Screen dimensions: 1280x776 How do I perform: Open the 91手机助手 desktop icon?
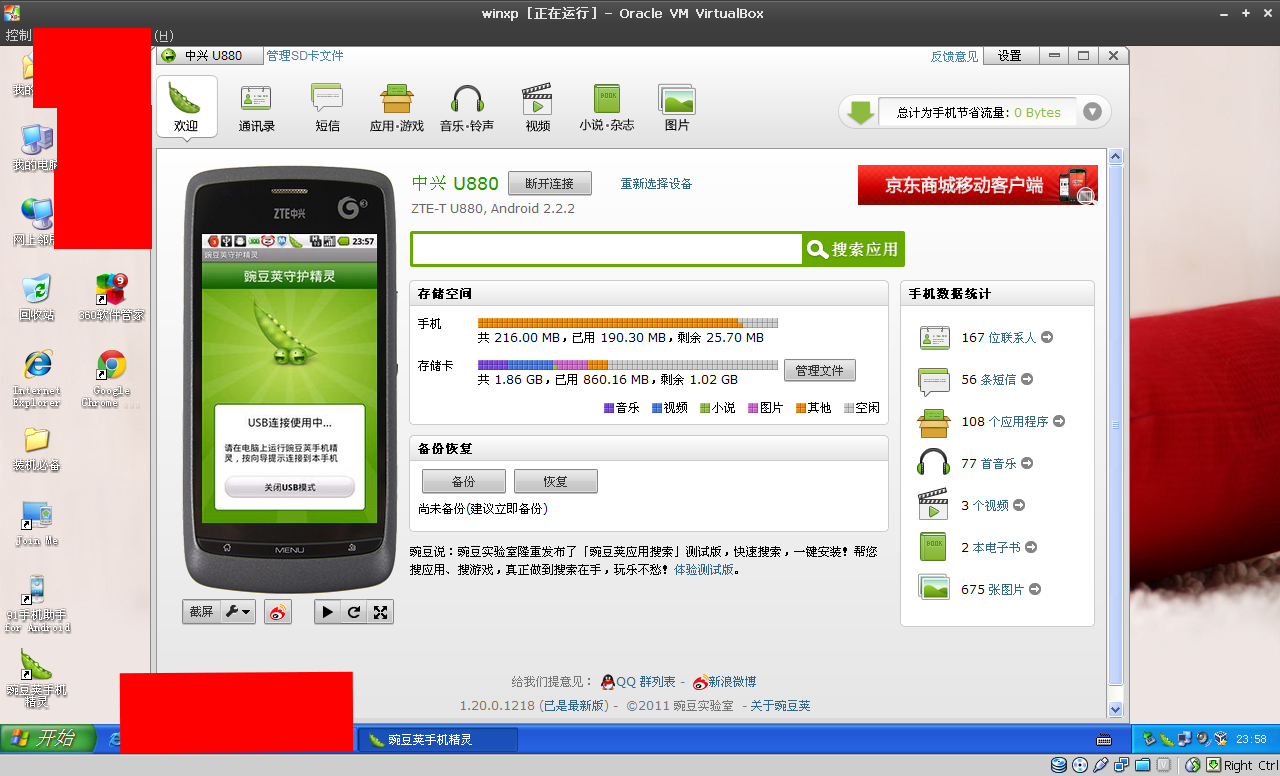point(37,603)
